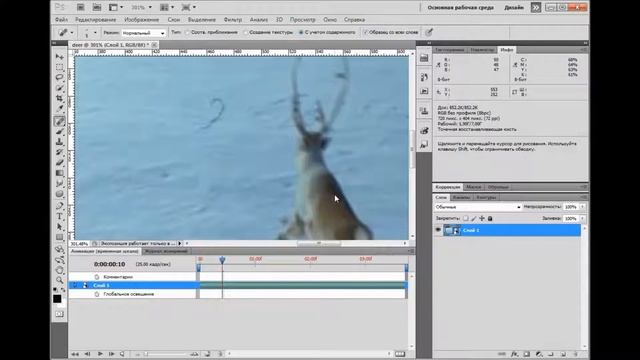
Task: Select the Move tool
Action: (x=60, y=57)
